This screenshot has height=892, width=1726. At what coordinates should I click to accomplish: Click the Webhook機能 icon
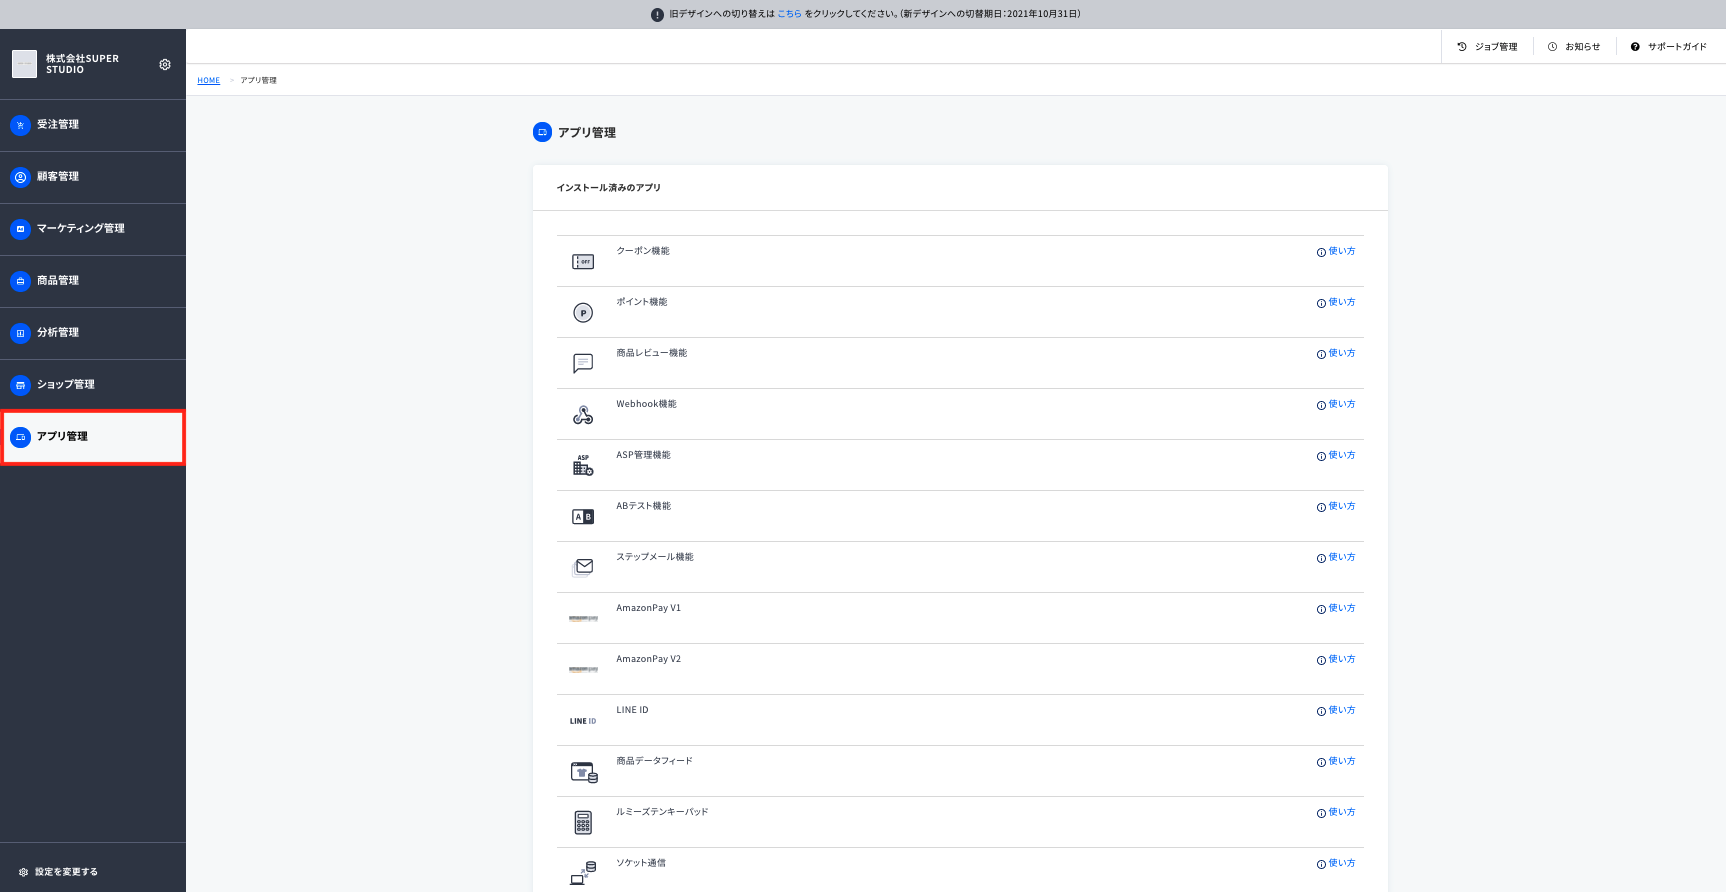[583, 415]
